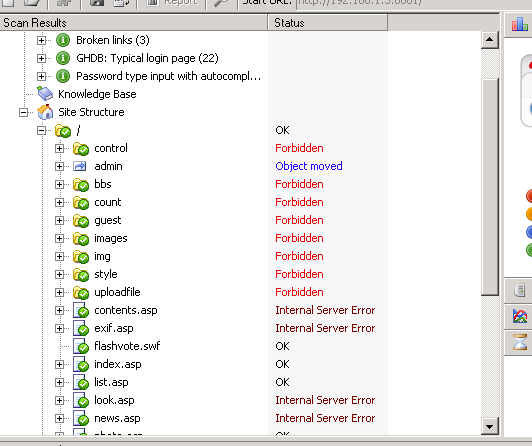This screenshot has height=446, width=532.
Task: Click the hourglass icon in right sidebar
Action: pyautogui.click(x=520, y=342)
